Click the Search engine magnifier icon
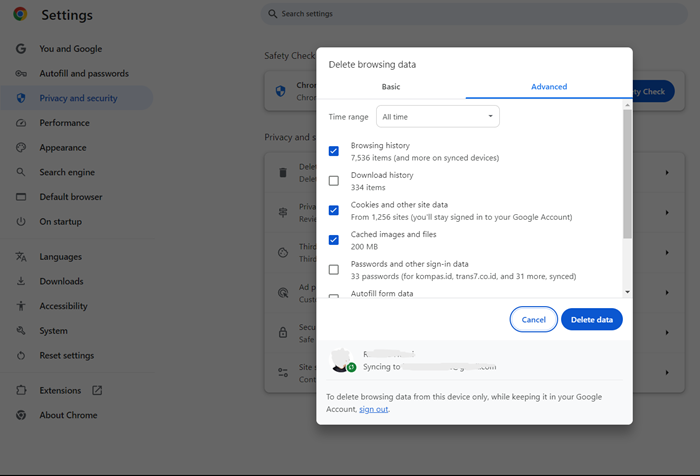700x476 pixels. pos(21,172)
